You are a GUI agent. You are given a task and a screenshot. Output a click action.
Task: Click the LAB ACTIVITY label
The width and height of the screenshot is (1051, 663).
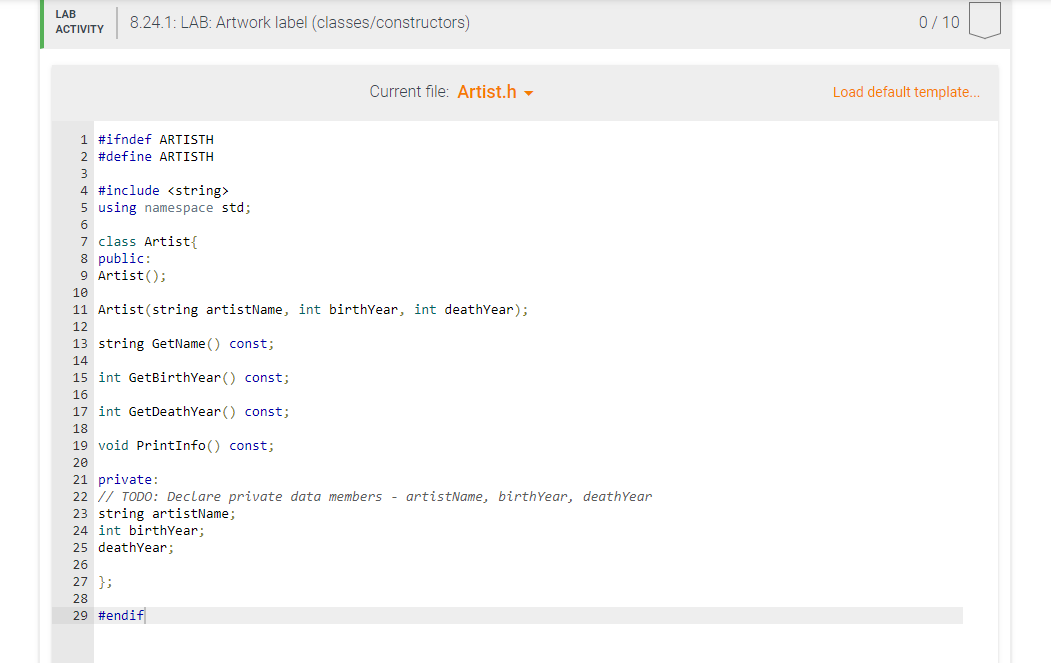pos(79,22)
